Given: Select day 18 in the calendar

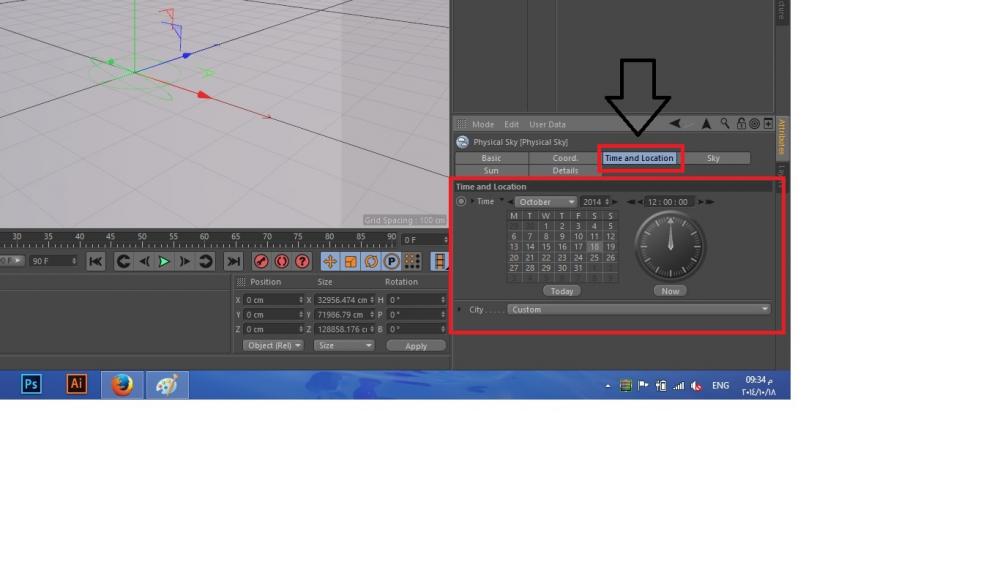Looking at the screenshot, I should click(594, 247).
